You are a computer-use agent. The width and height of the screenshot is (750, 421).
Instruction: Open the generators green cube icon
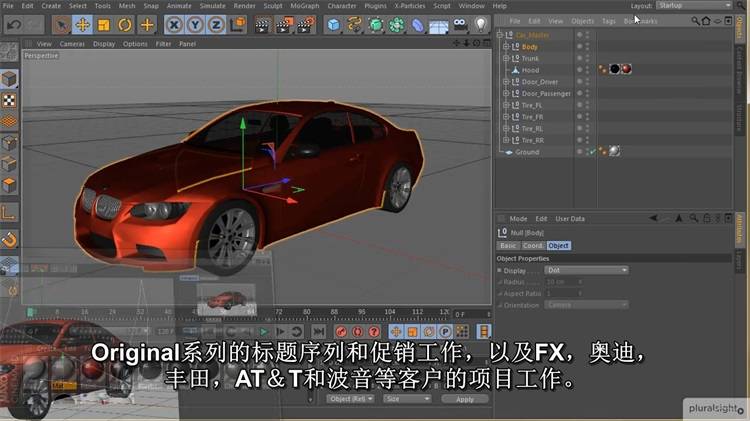tap(376, 24)
